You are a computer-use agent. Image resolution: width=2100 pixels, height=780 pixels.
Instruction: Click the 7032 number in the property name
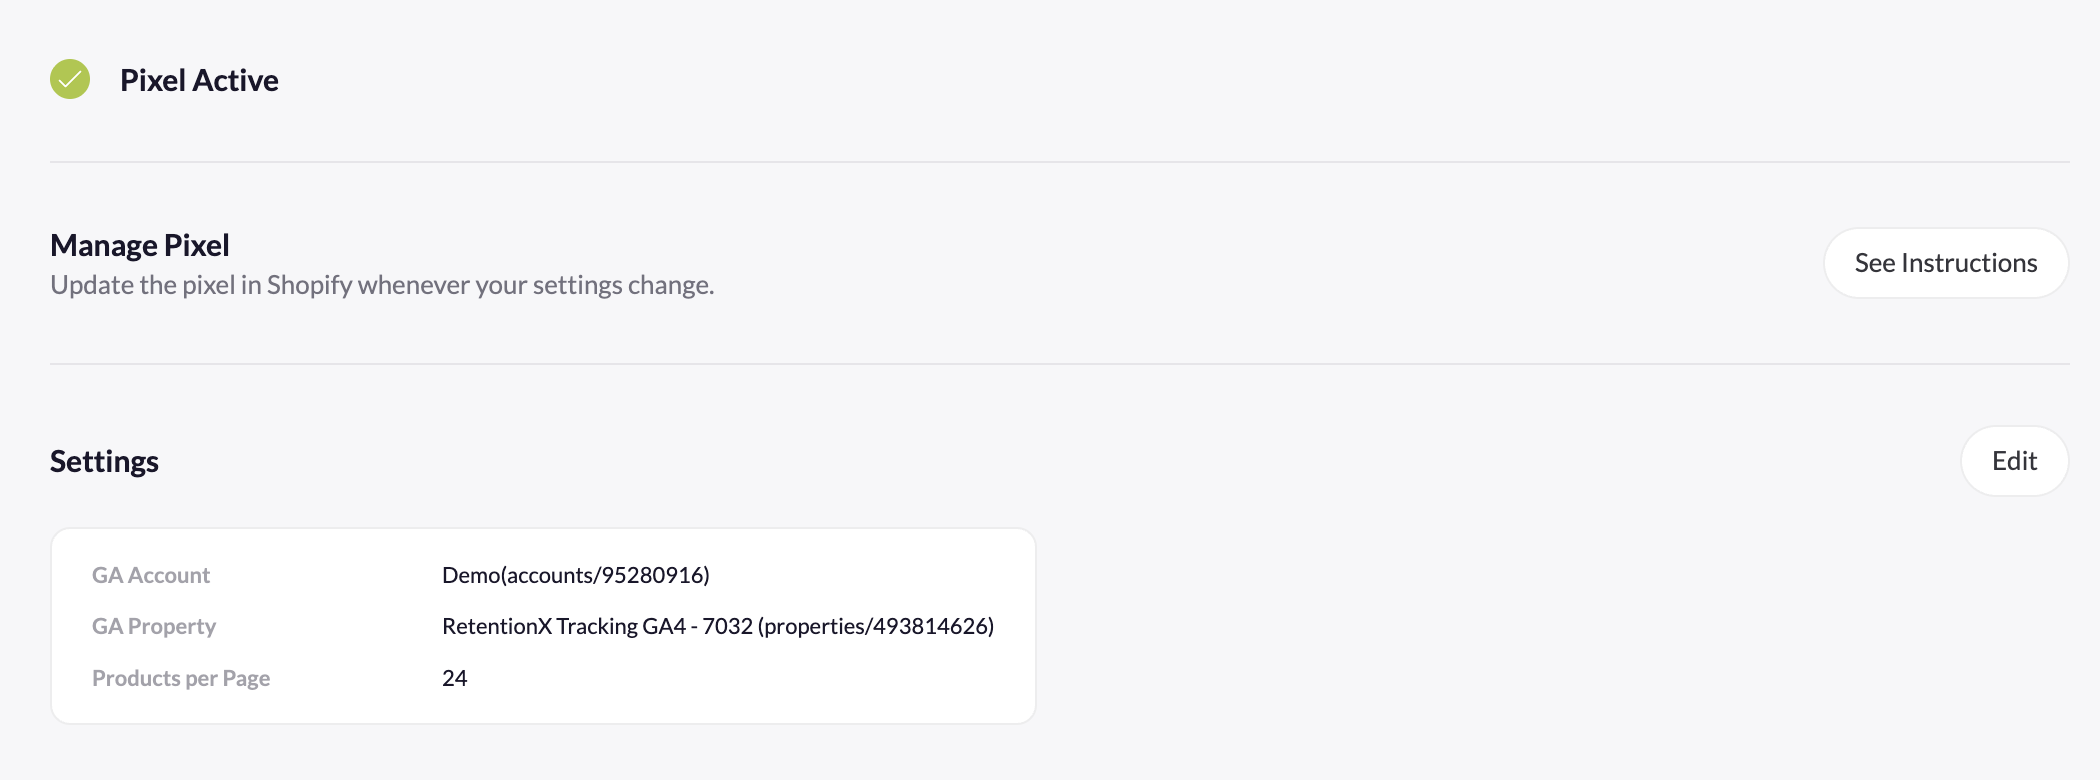727,626
